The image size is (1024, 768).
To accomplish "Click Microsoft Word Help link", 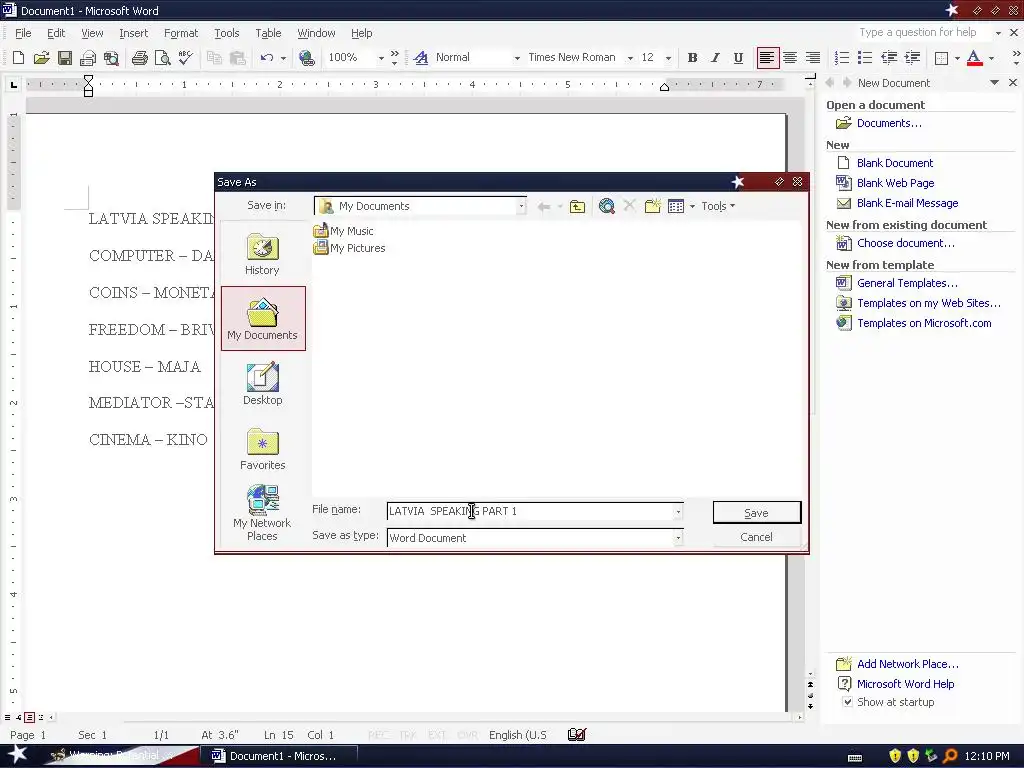I will click(905, 684).
